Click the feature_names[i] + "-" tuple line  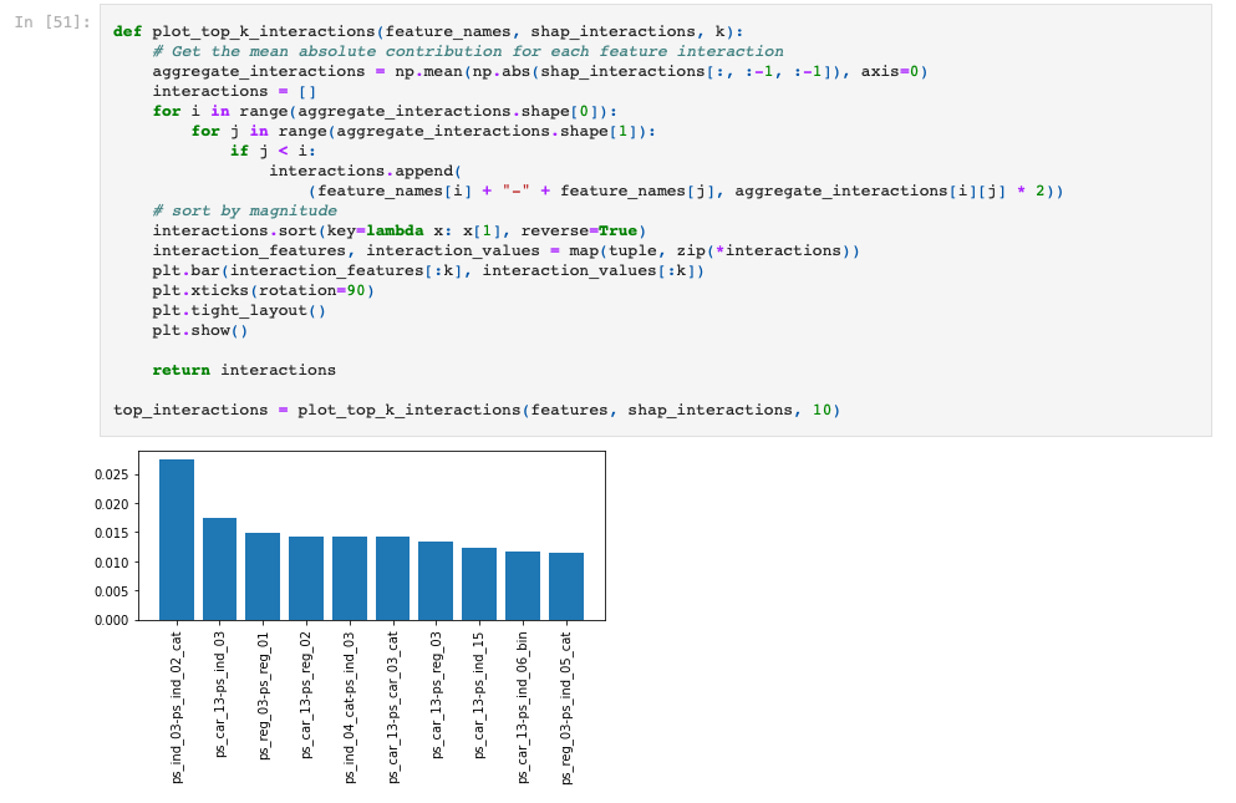[686, 191]
